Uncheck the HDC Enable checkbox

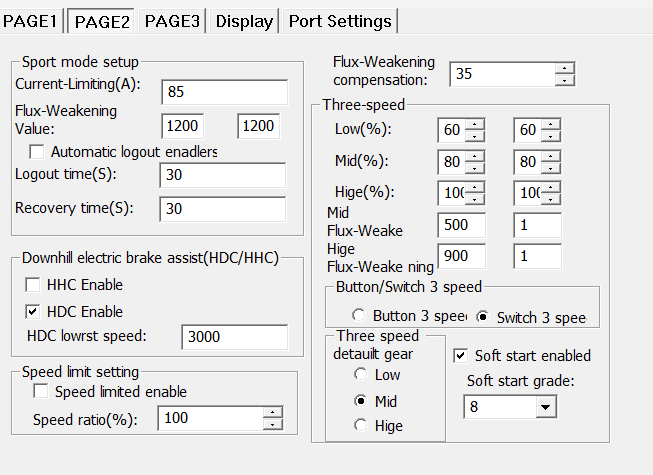(x=33, y=311)
